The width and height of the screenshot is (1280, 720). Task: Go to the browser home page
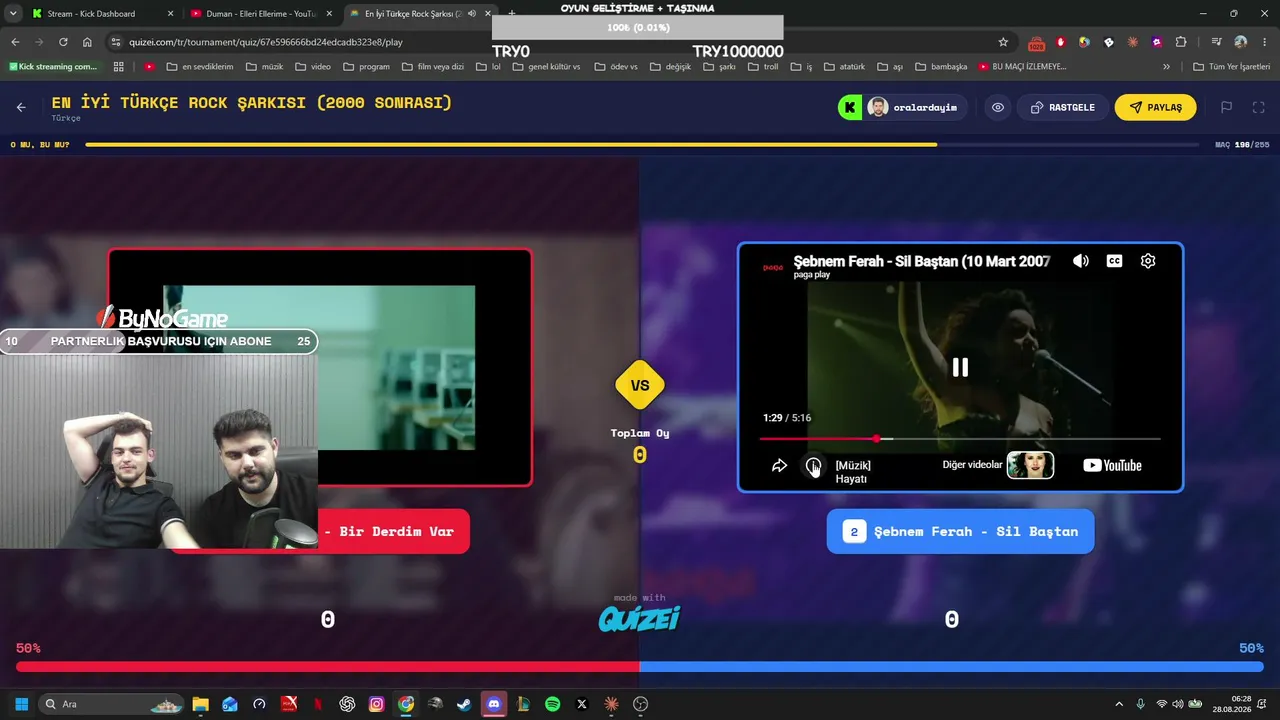coord(87,42)
